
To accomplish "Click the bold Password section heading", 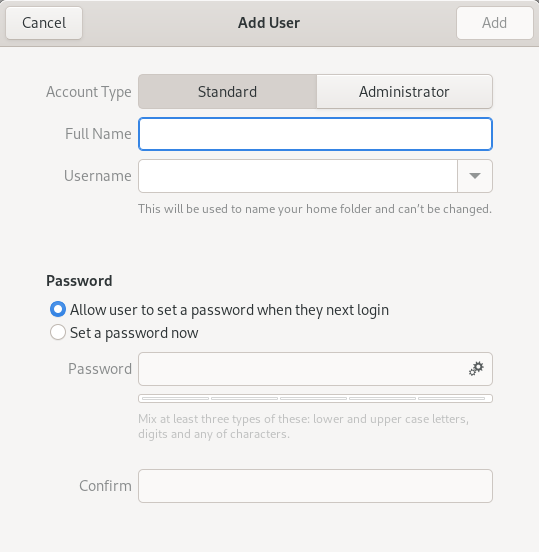I will coord(79,281).
